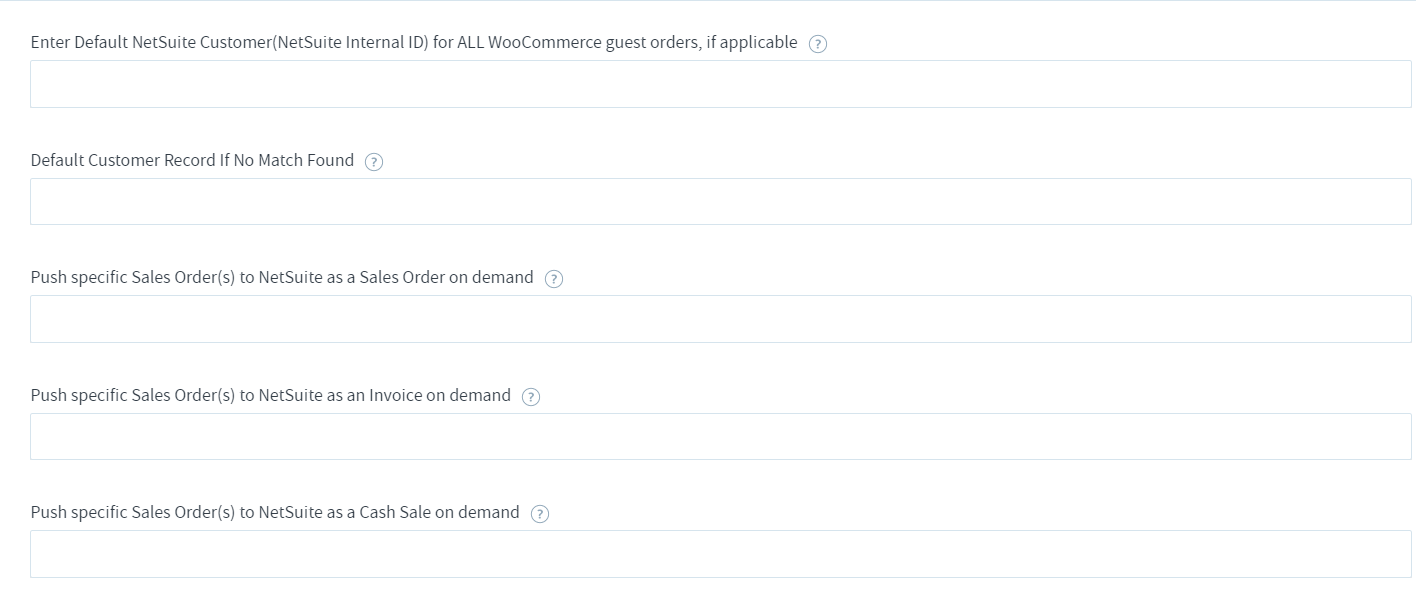Show help for Default Customer Record If No Match
The height and width of the screenshot is (612, 1416).
pyautogui.click(x=374, y=162)
